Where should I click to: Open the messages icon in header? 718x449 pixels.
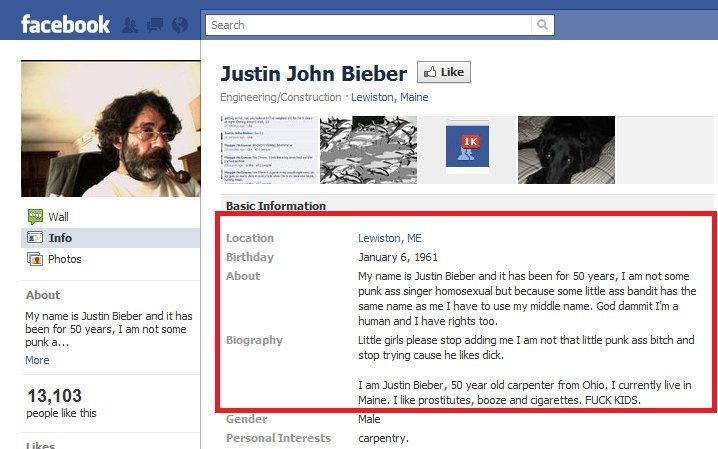(155, 25)
